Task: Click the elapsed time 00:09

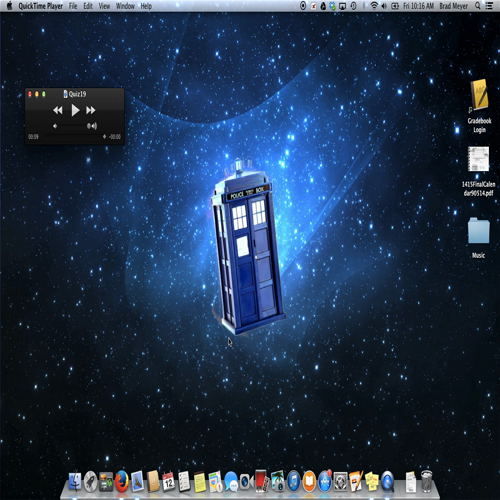Action: coord(33,137)
